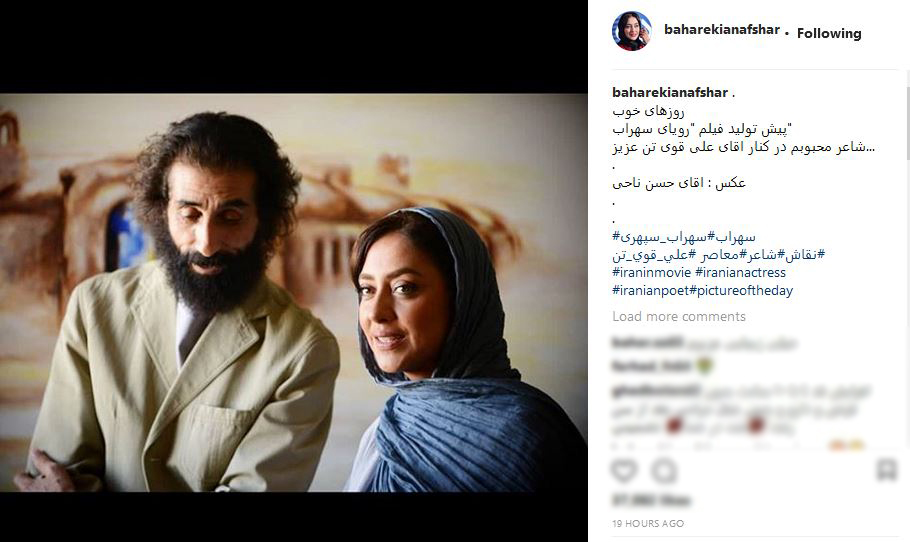This screenshot has width=910, height=542.
Task: Open the #iranianactress hashtag
Action: pos(740,273)
